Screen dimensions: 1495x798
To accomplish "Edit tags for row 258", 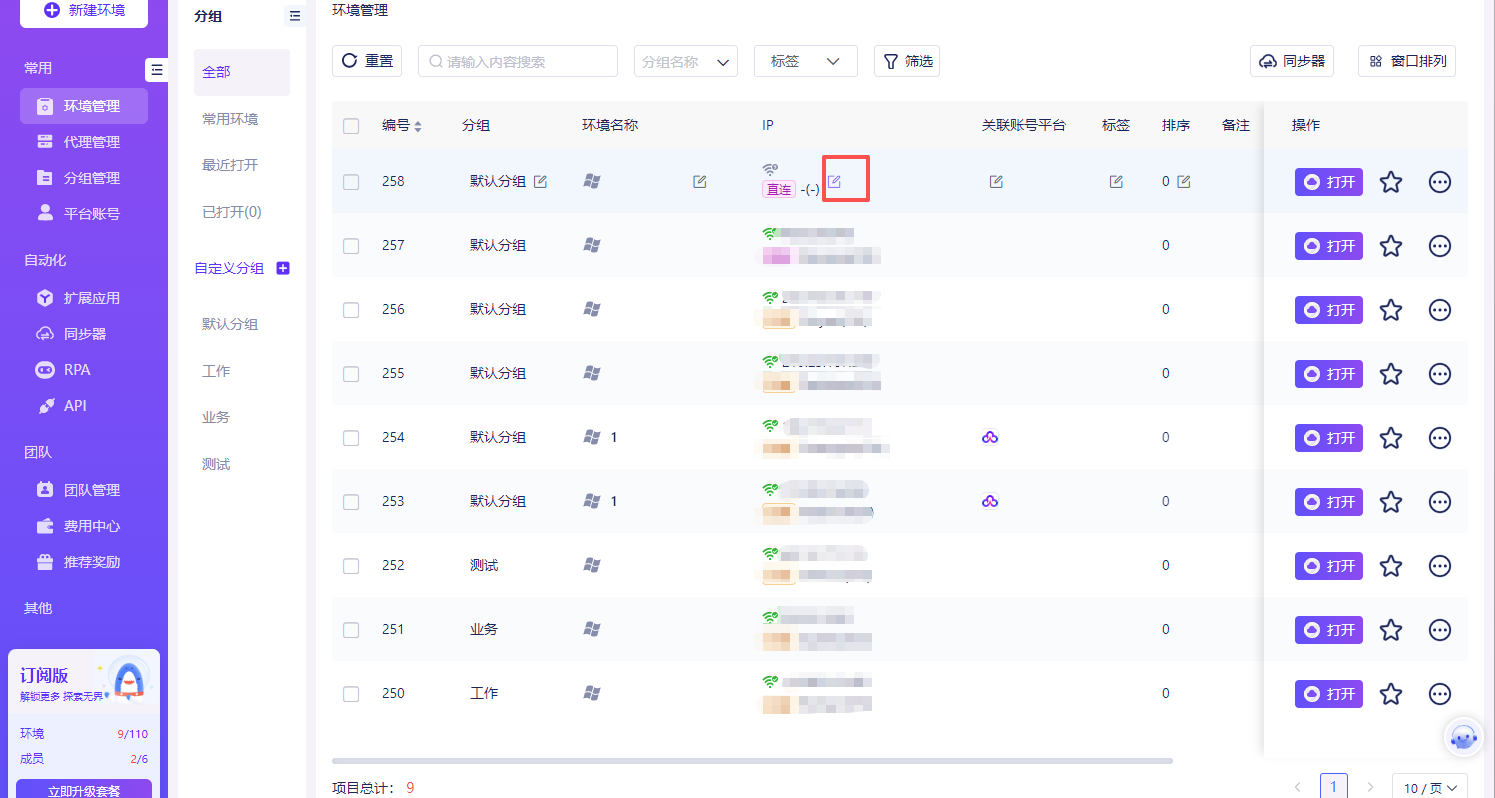I will tap(1116, 181).
